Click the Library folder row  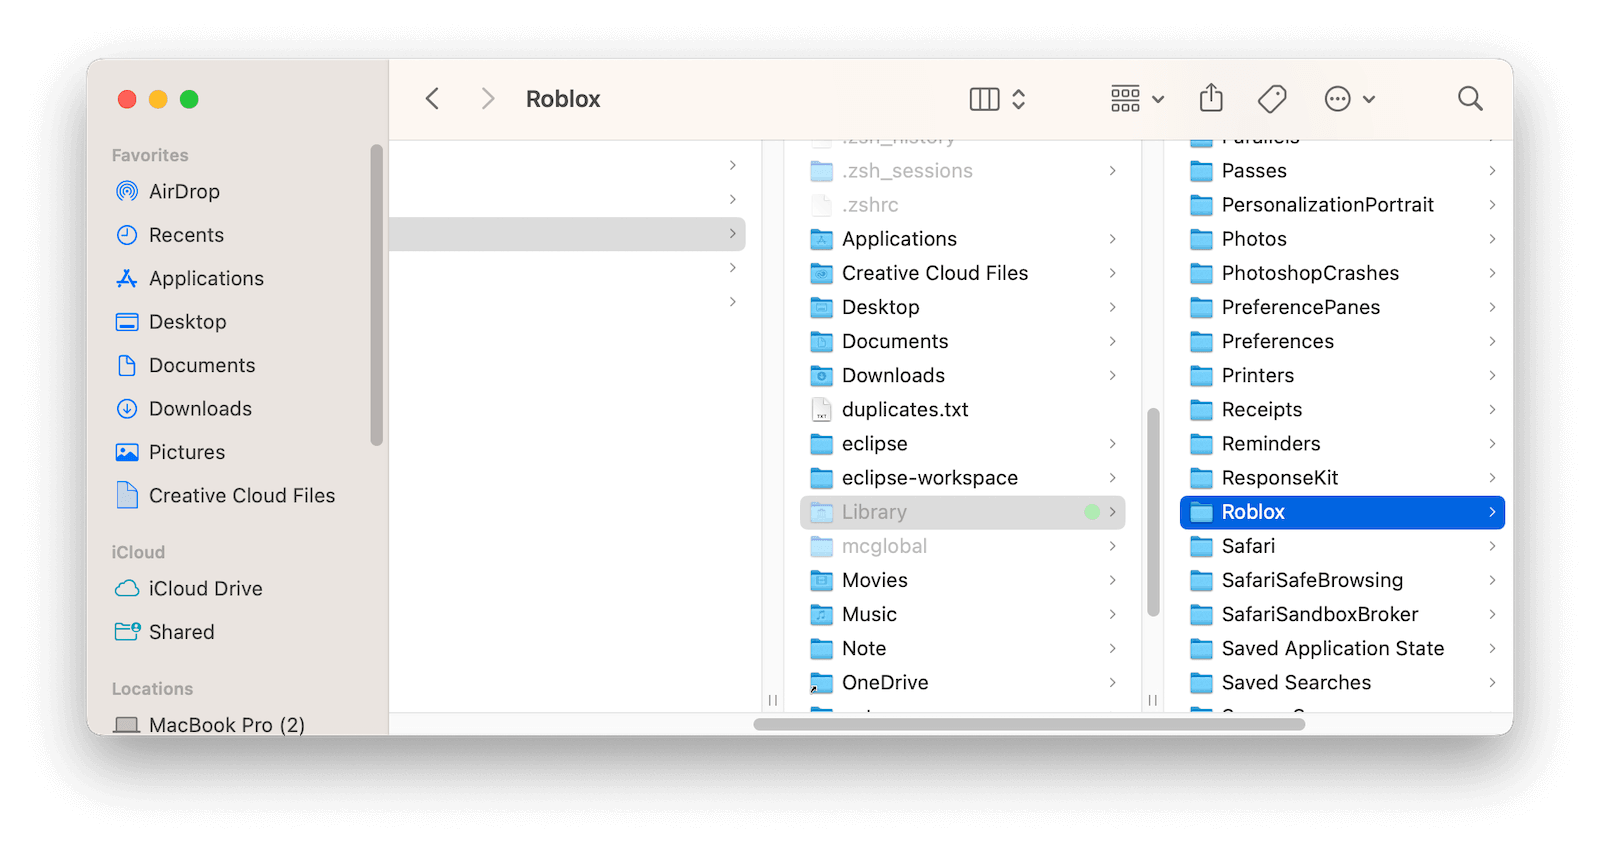(x=874, y=512)
